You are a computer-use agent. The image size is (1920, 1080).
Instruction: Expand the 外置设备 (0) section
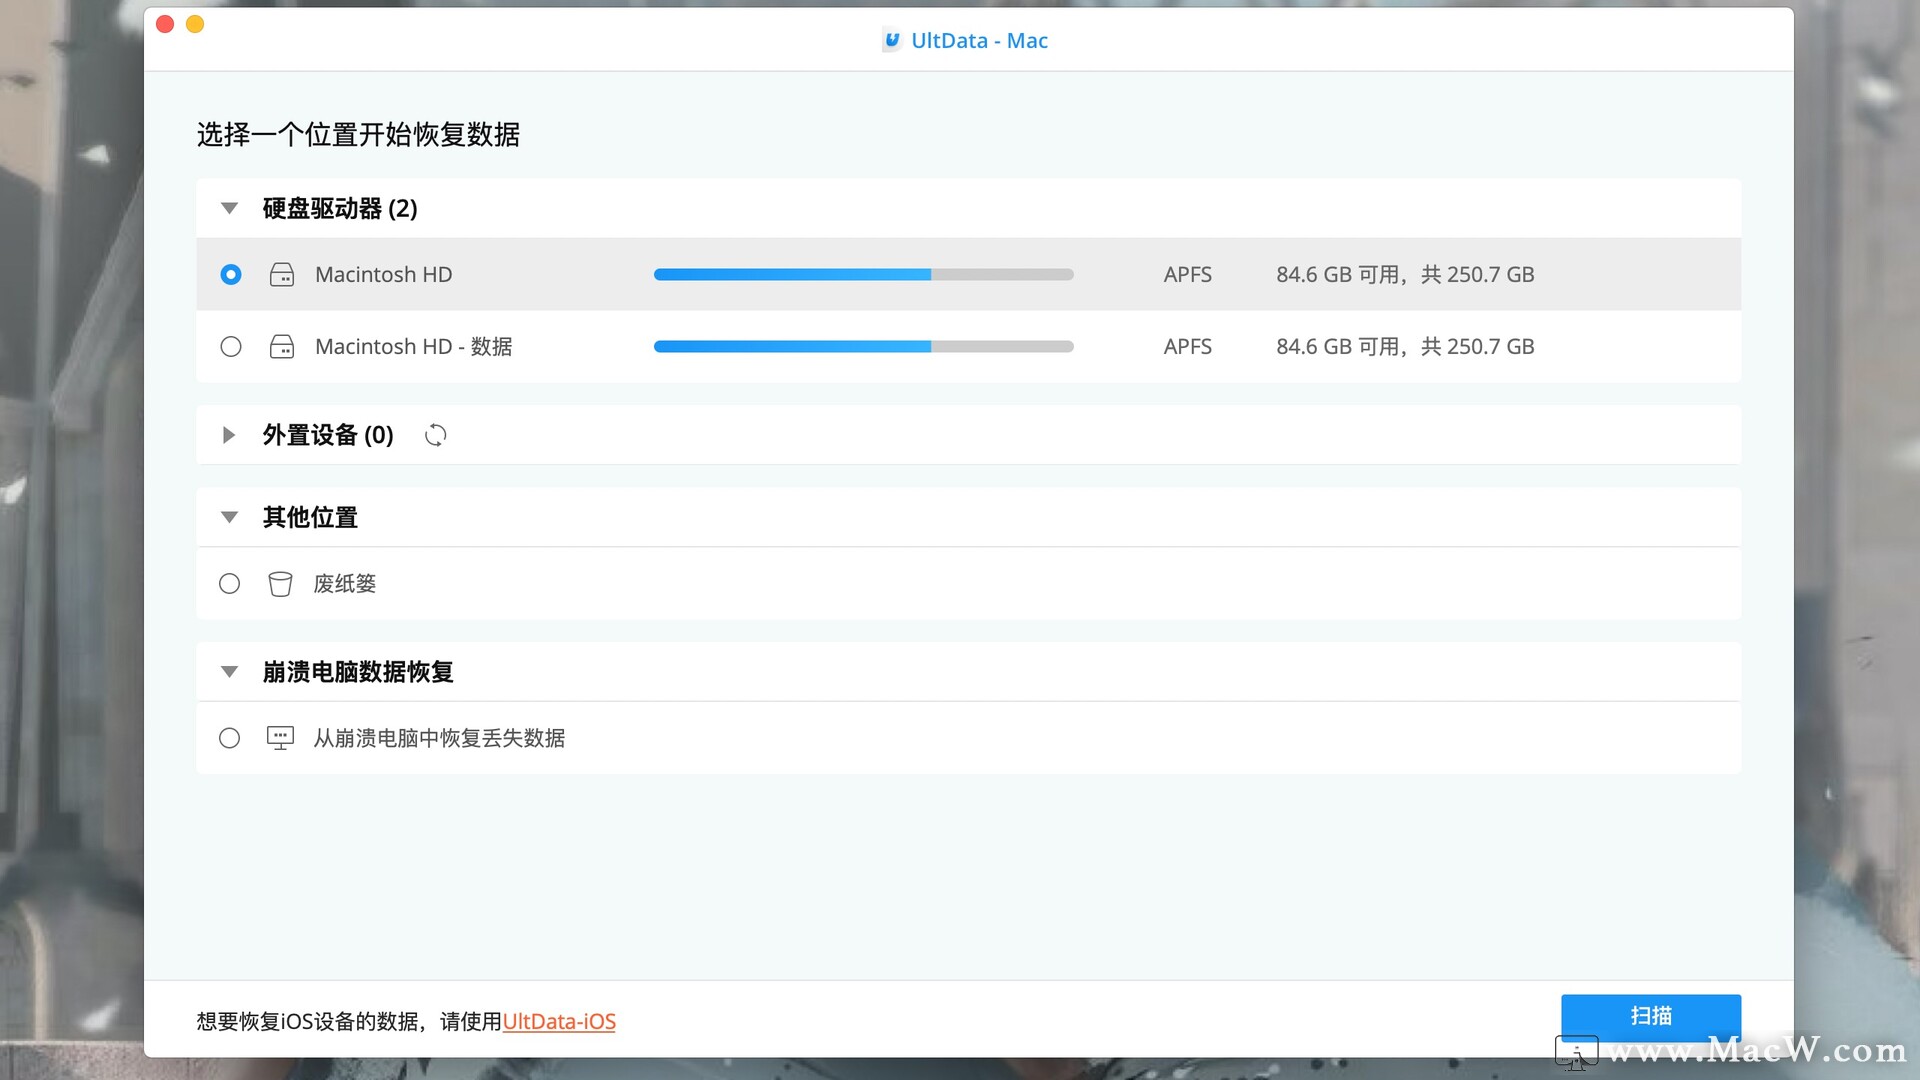[229, 435]
